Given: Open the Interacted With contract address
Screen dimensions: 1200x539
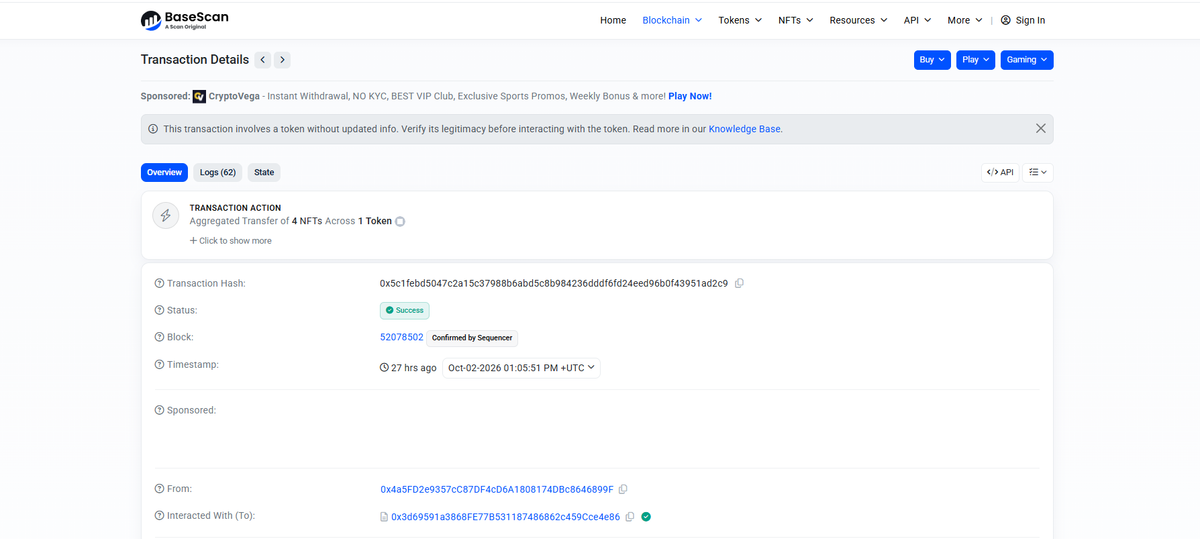Looking at the screenshot, I should click(x=505, y=517).
